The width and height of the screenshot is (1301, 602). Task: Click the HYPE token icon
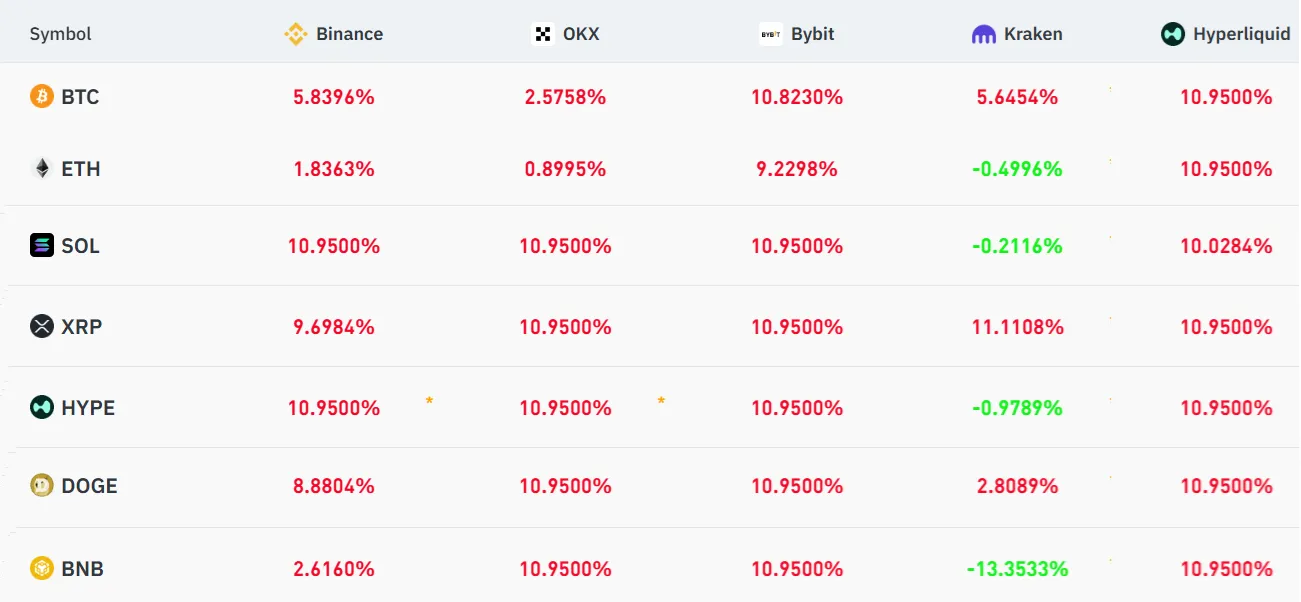click(41, 408)
